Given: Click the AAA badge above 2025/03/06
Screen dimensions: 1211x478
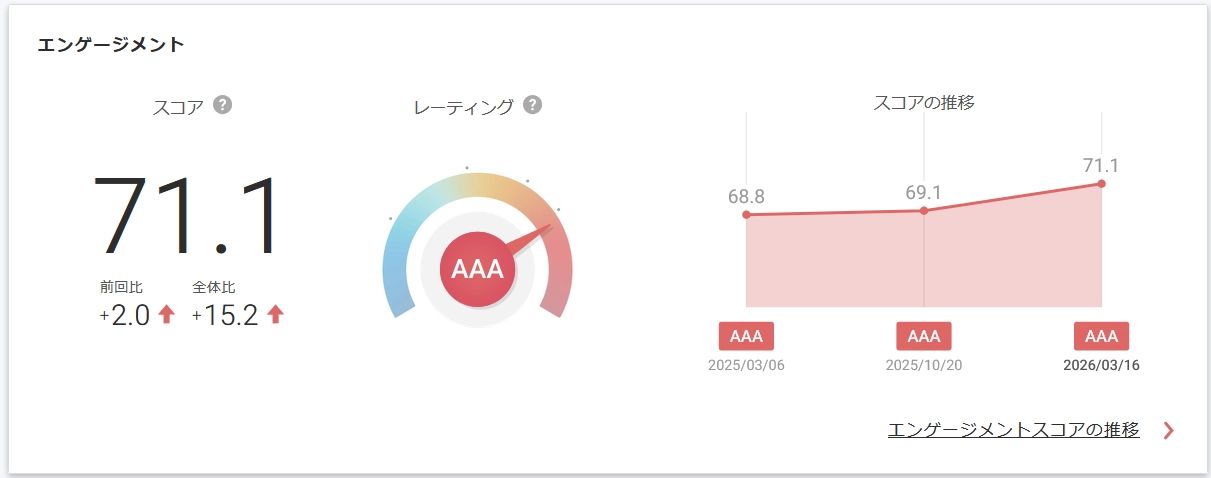Looking at the screenshot, I should [746, 336].
